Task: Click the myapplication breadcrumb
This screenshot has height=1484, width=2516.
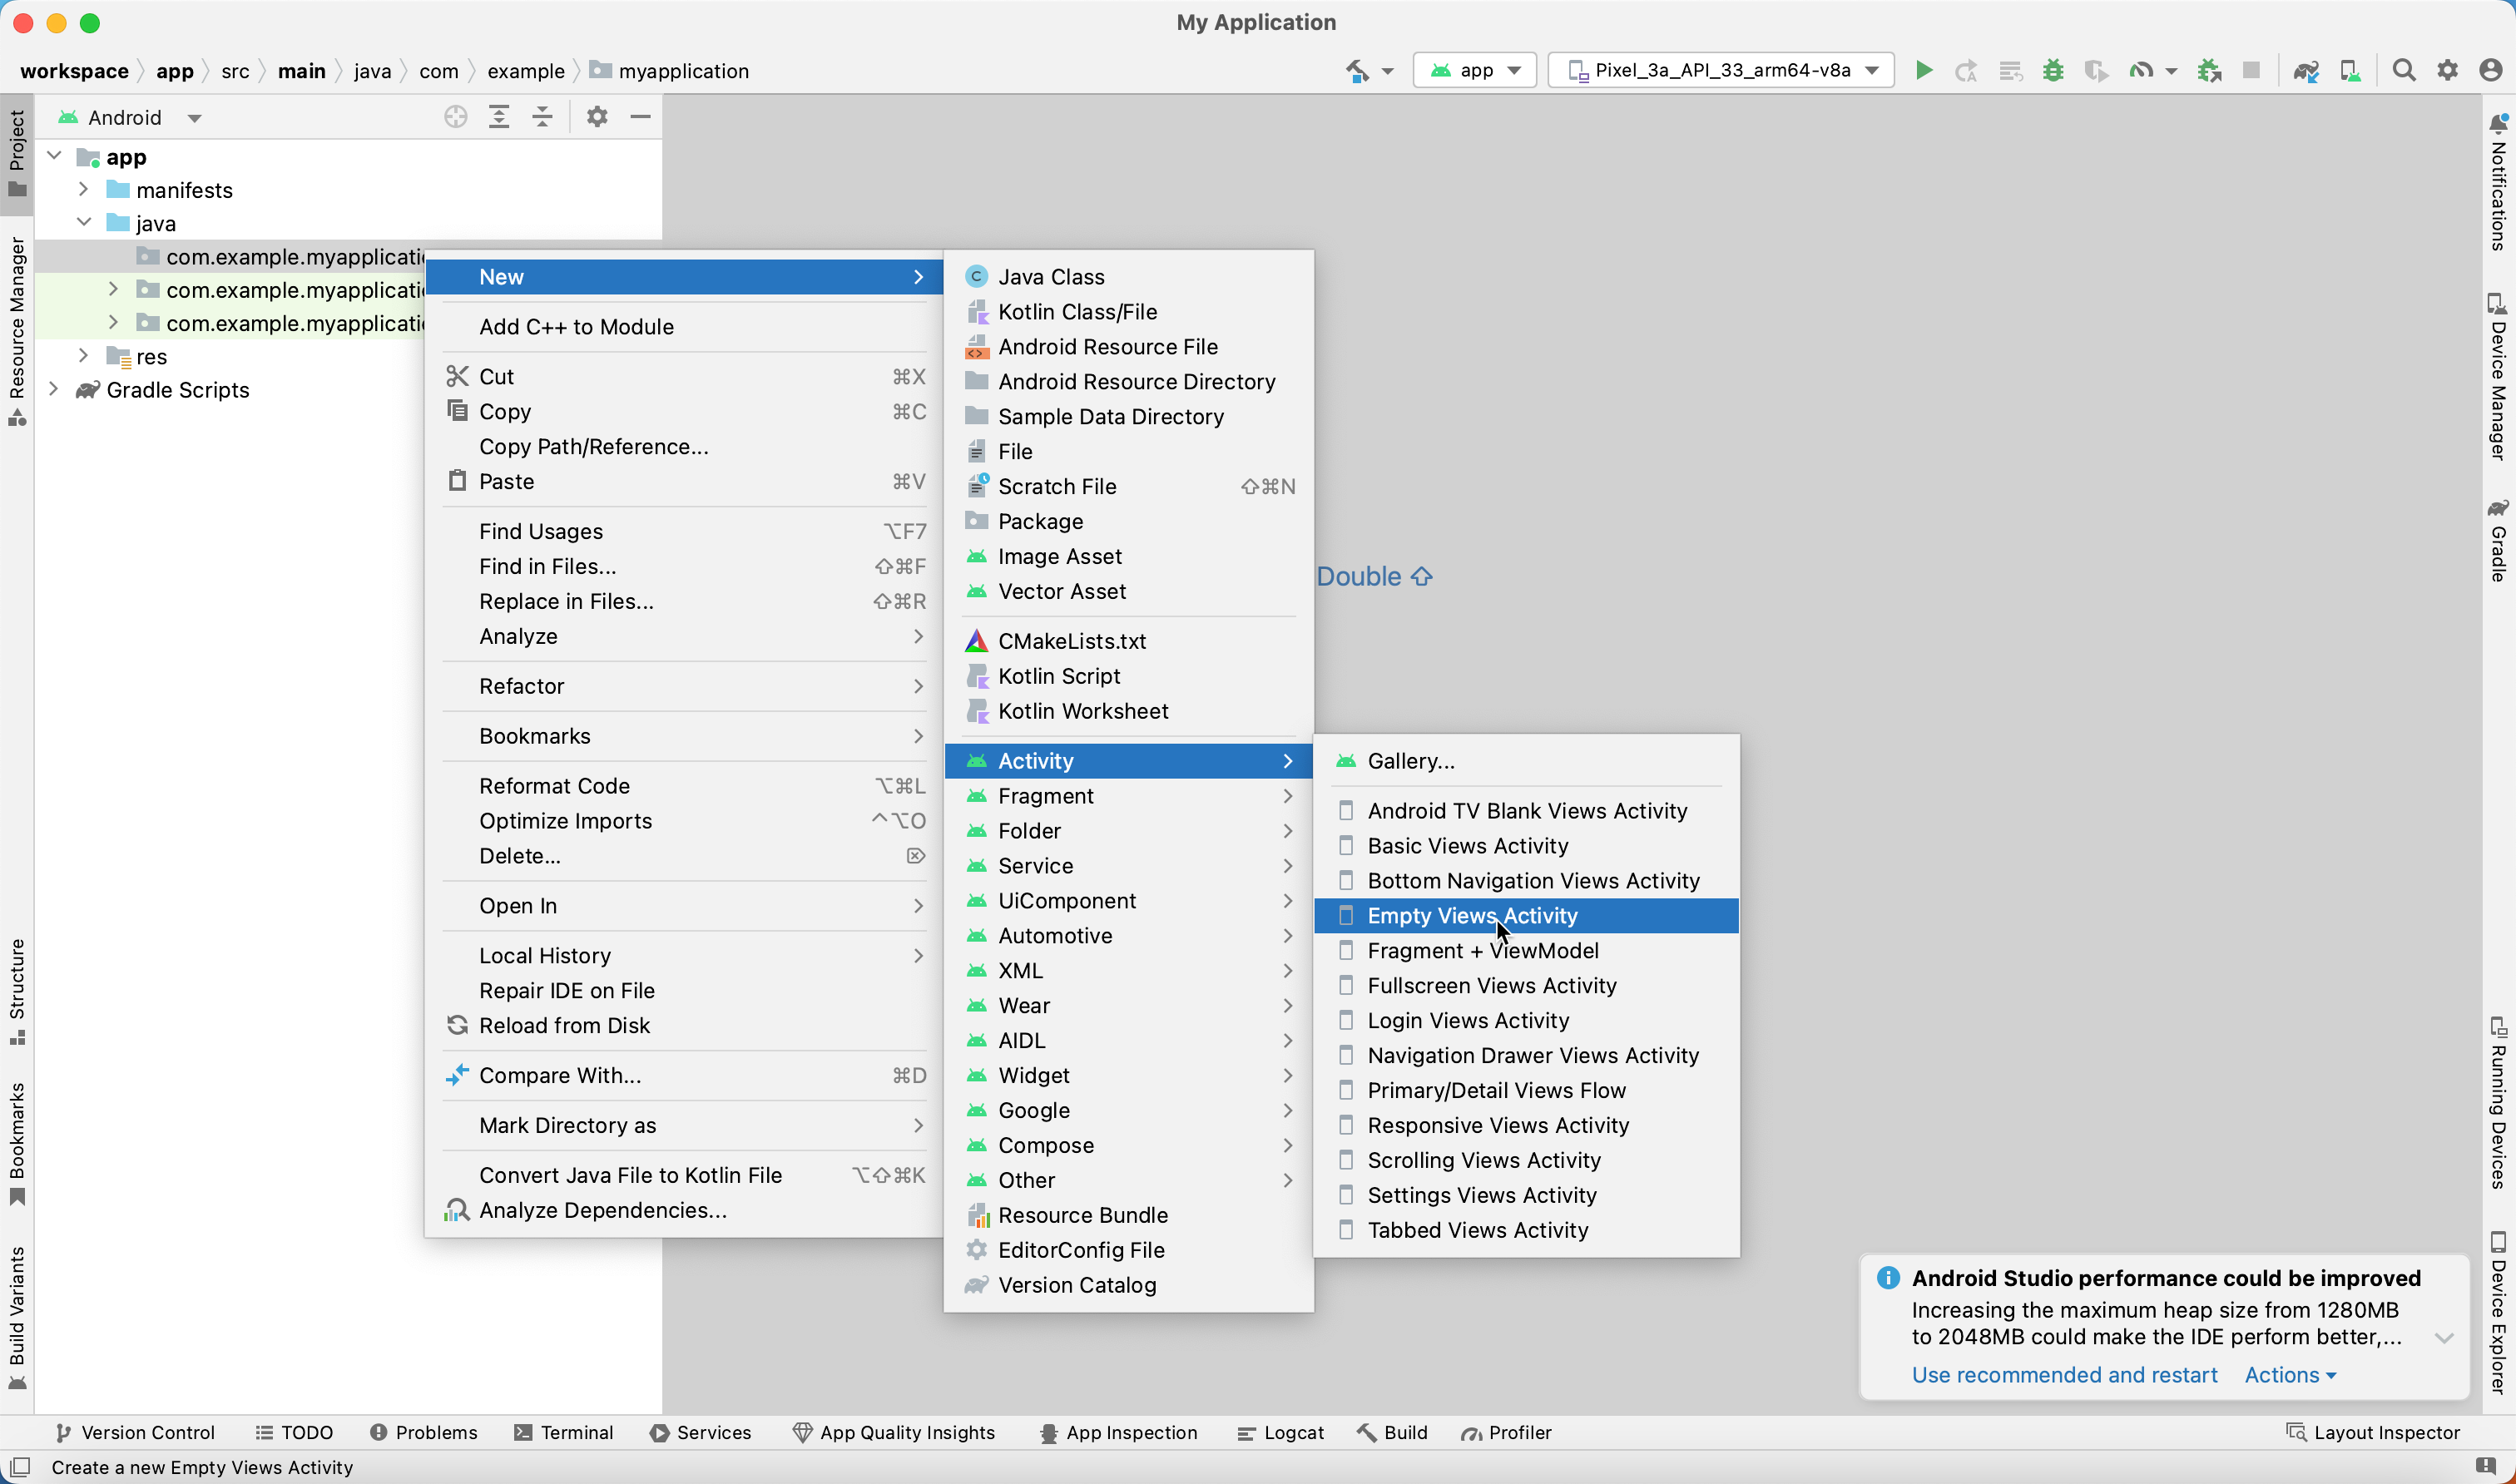Action: click(x=670, y=71)
